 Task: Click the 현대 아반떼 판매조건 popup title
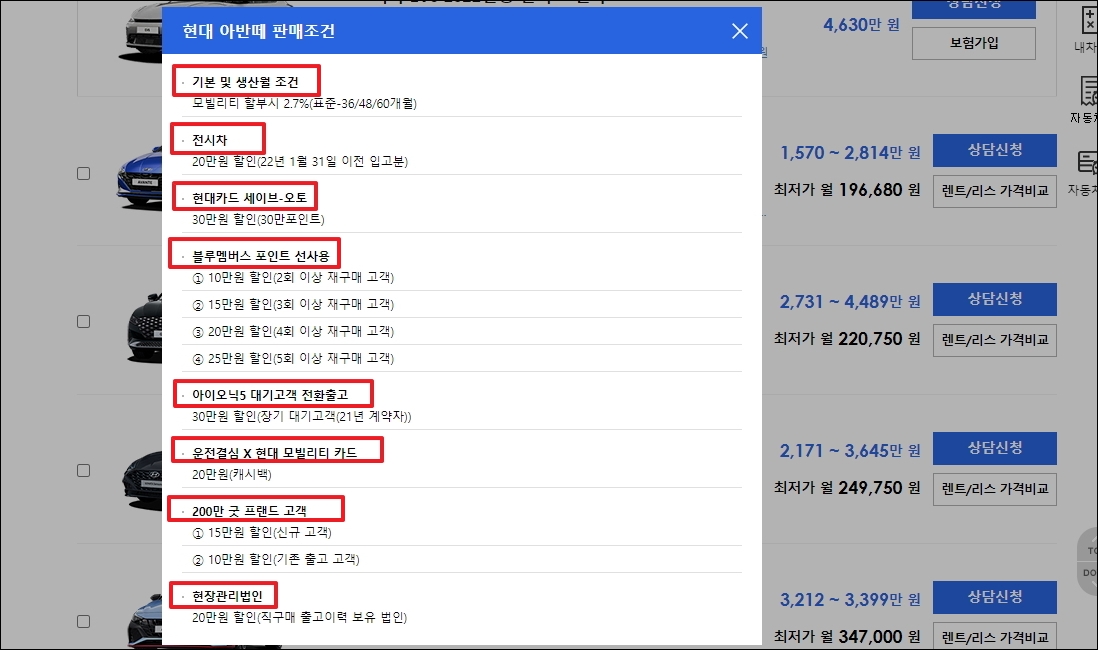258,31
